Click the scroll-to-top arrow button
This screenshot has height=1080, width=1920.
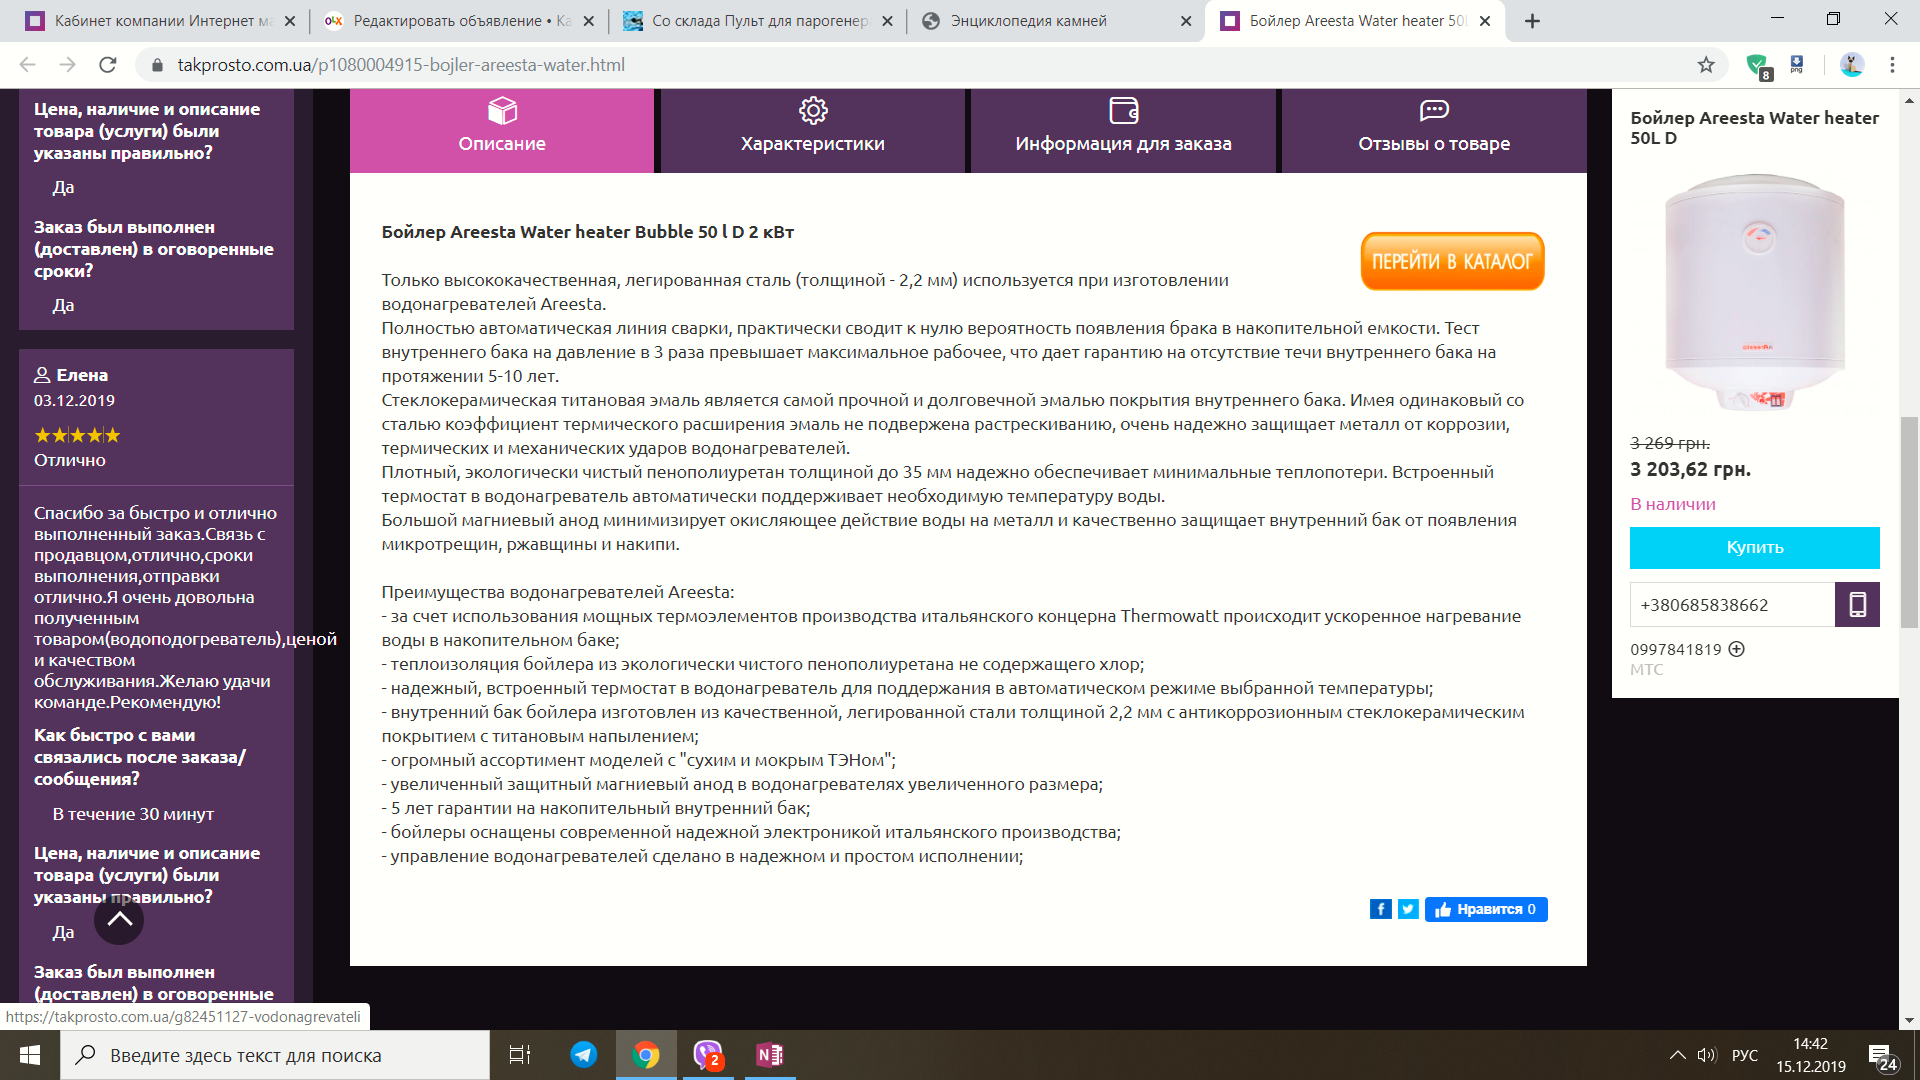click(119, 919)
